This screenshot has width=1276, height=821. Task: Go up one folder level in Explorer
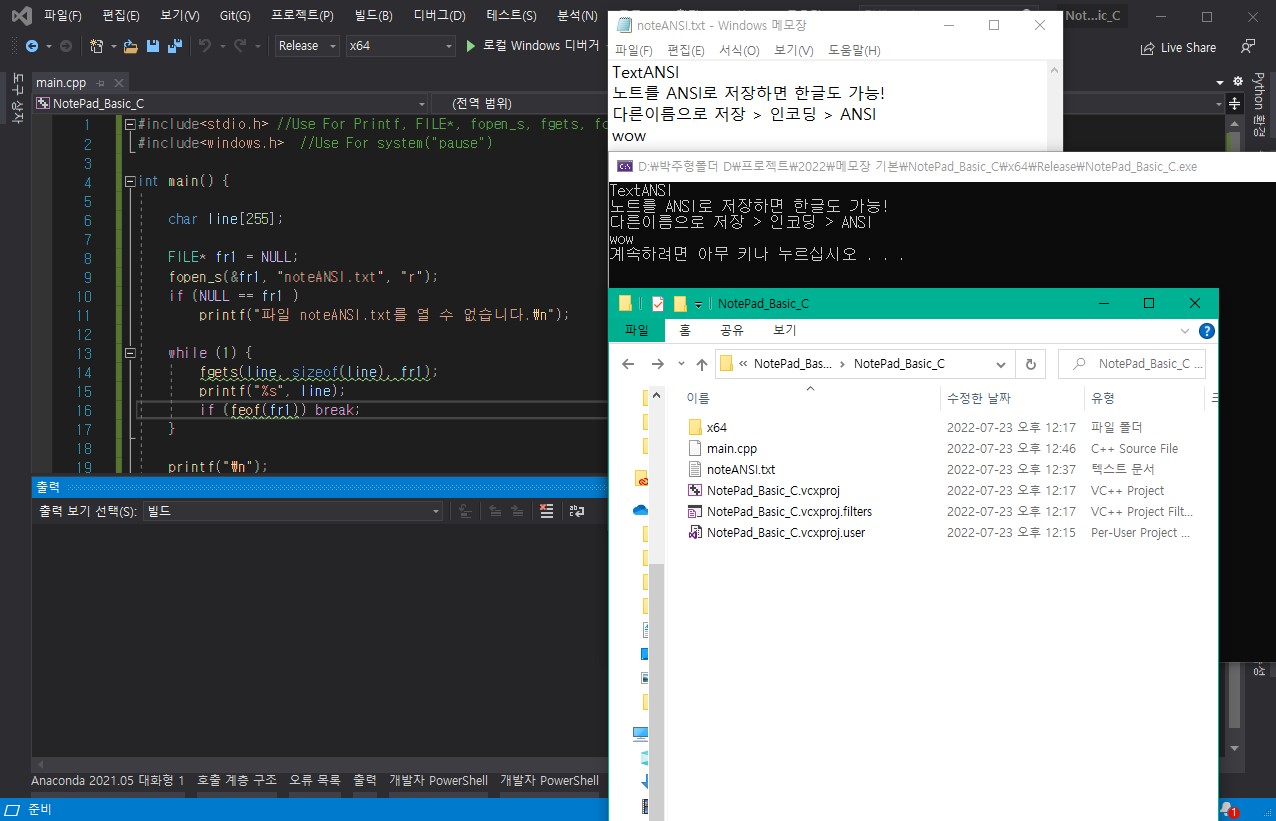pyautogui.click(x=702, y=364)
